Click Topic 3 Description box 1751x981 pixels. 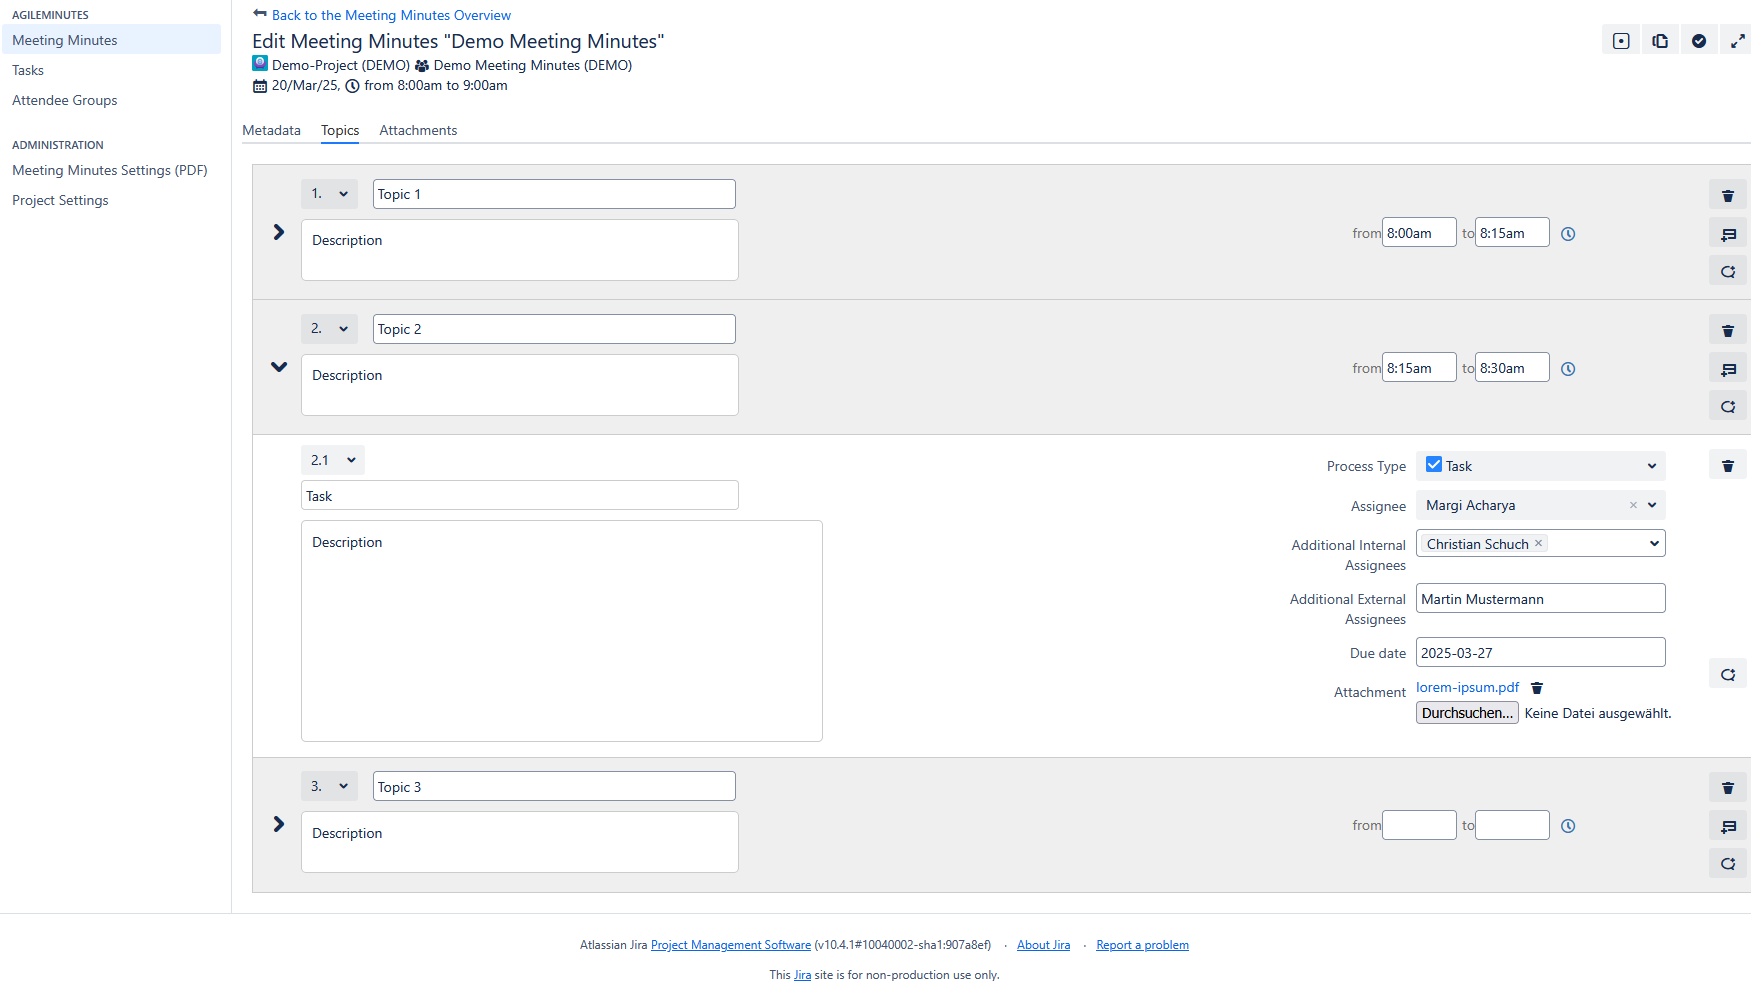click(x=520, y=842)
